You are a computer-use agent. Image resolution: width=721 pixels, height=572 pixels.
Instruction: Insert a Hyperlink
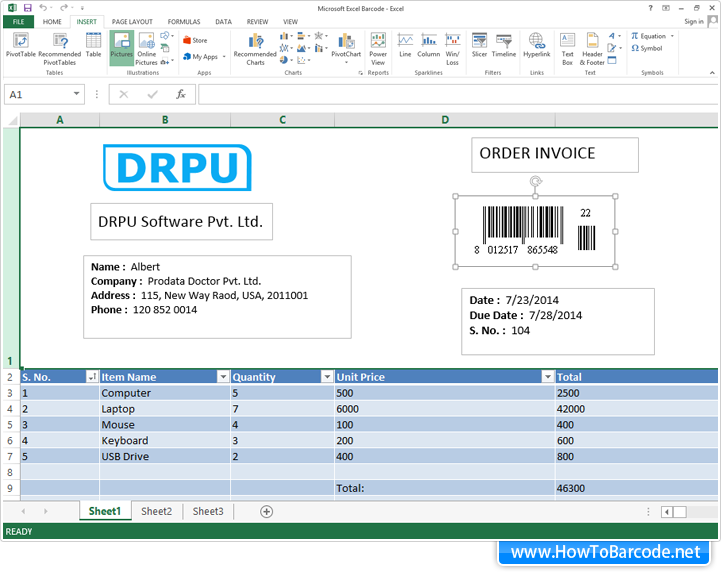click(537, 45)
